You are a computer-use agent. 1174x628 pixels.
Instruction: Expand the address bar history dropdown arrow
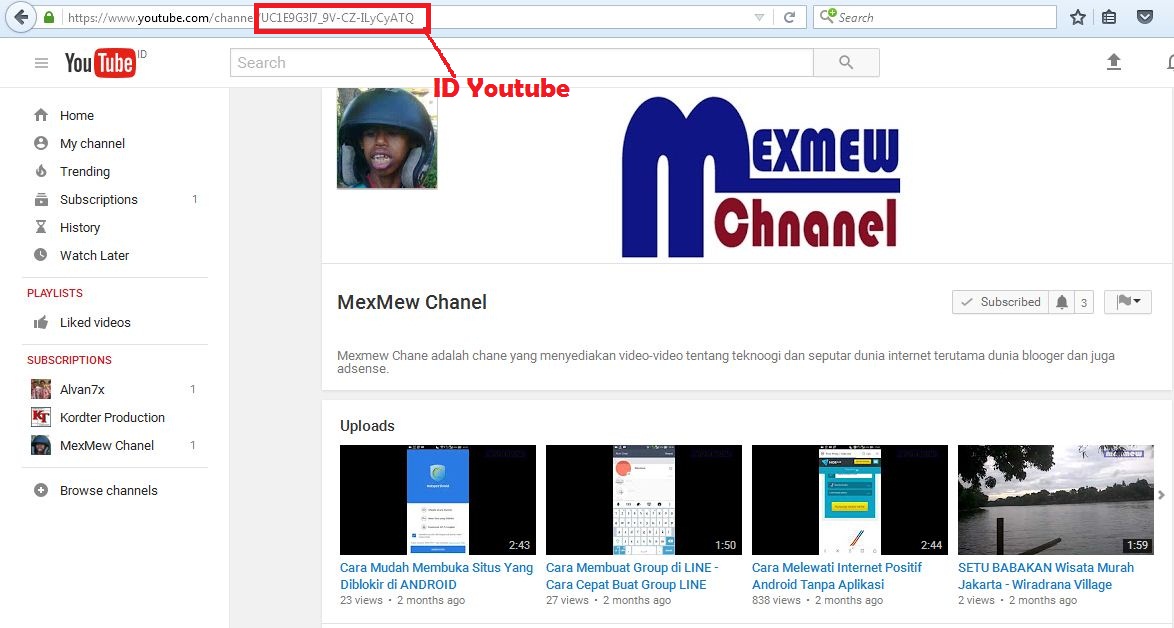pyautogui.click(x=758, y=16)
